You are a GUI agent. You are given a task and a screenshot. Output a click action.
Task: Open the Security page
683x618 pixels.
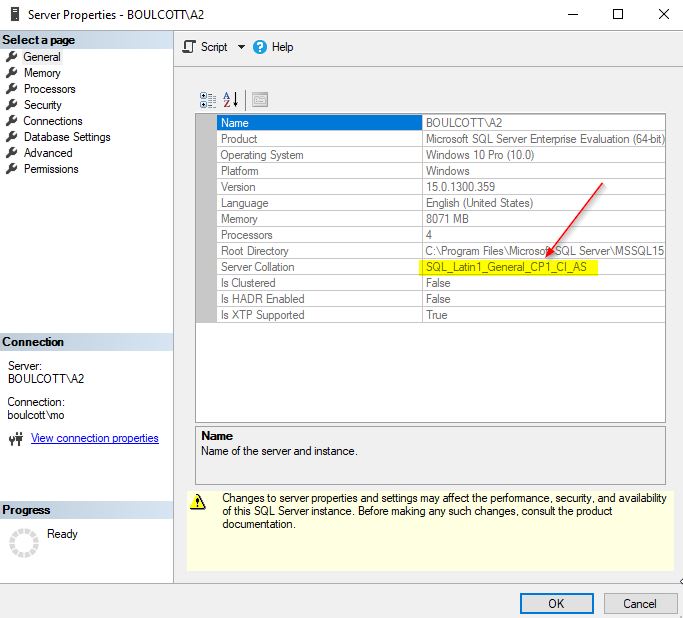tap(42, 105)
